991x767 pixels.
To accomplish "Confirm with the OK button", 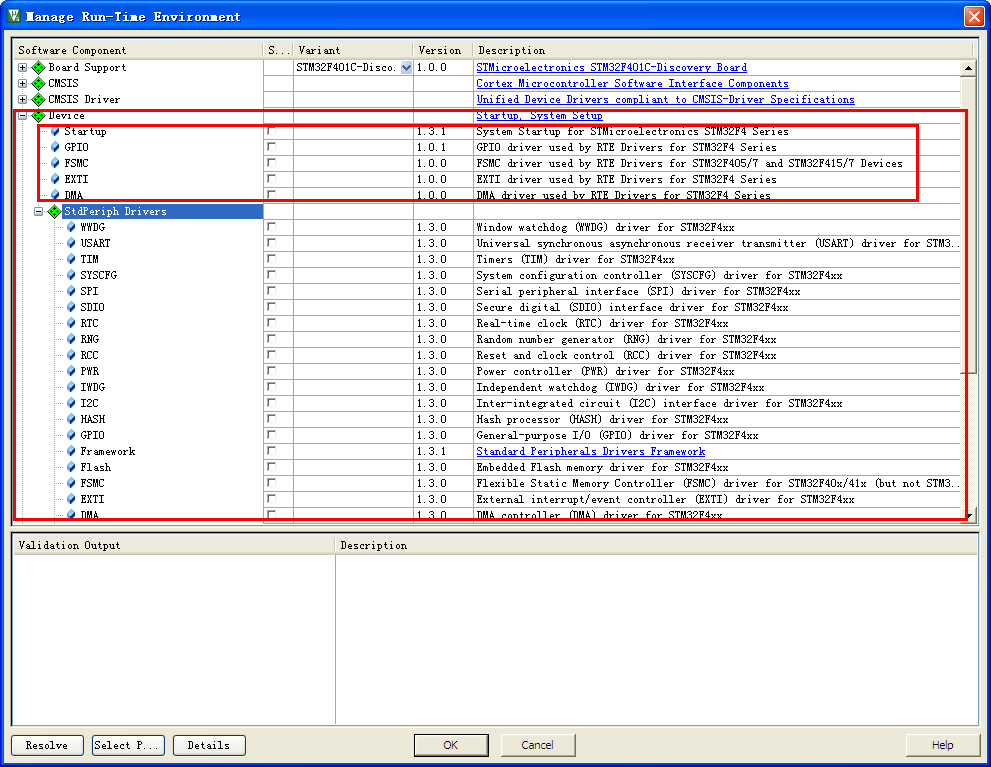I will 451,746.
